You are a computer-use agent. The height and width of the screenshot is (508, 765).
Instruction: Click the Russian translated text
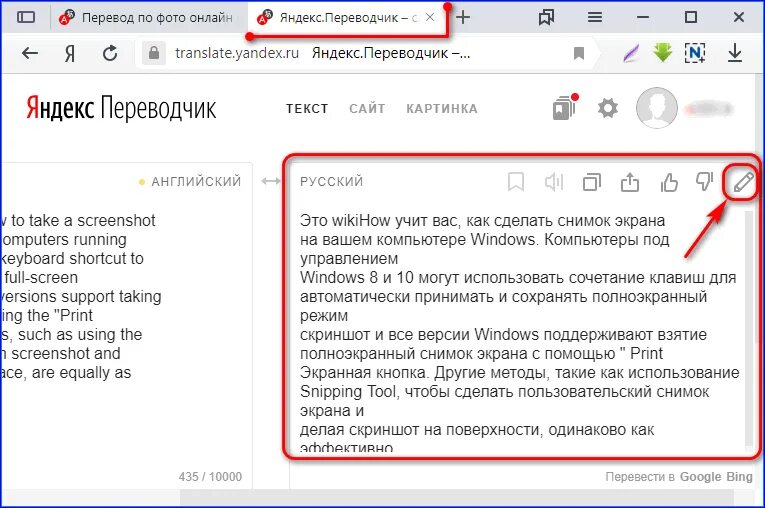coord(518,334)
